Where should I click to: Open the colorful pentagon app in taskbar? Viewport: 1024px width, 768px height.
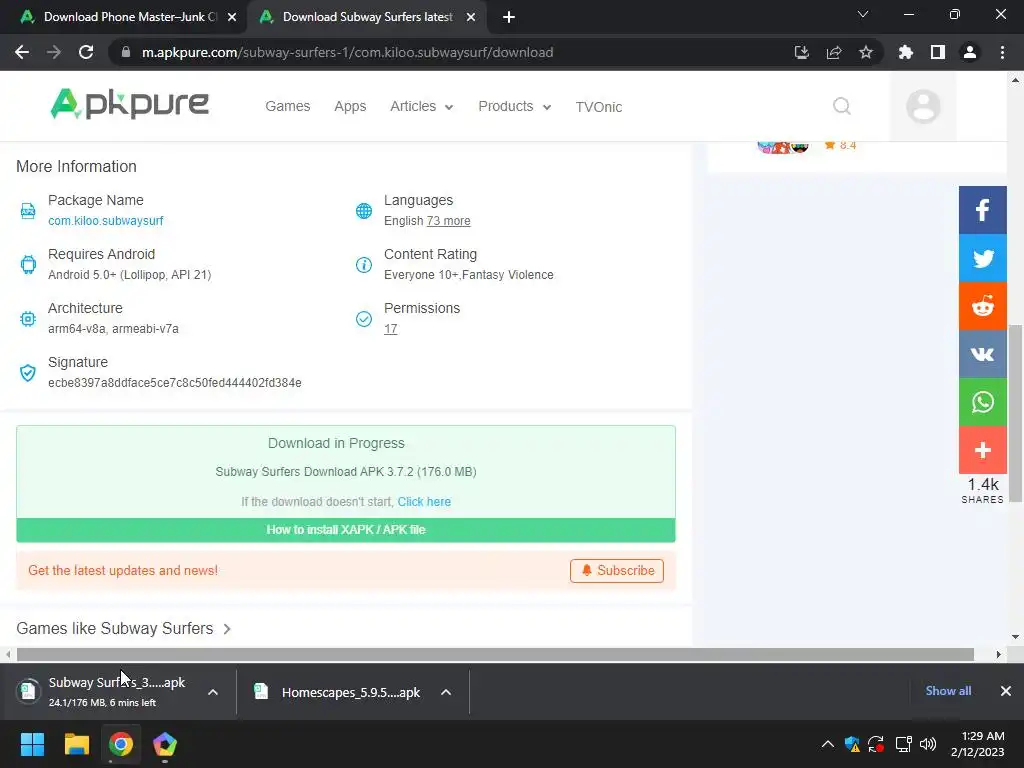(165, 744)
